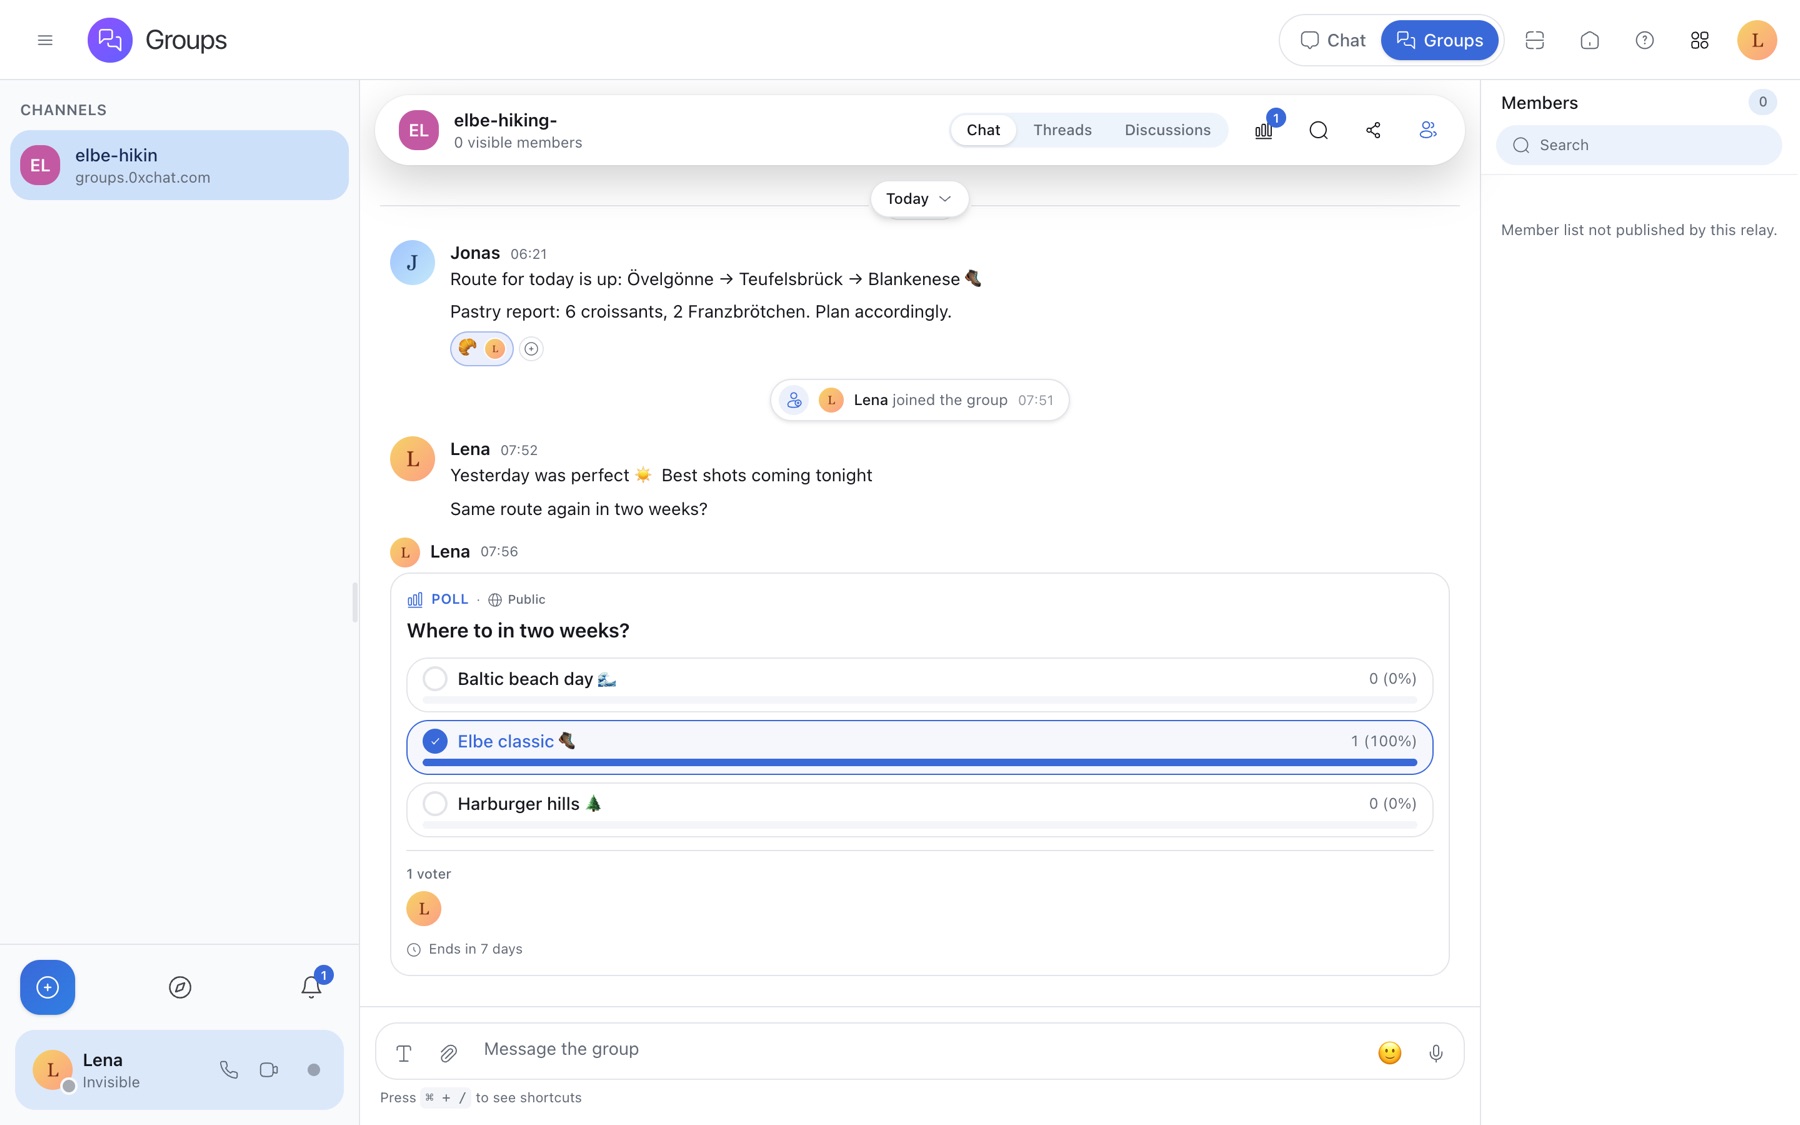1800x1125 pixels.
Task: Open the explore compass icon
Action: point(180,988)
